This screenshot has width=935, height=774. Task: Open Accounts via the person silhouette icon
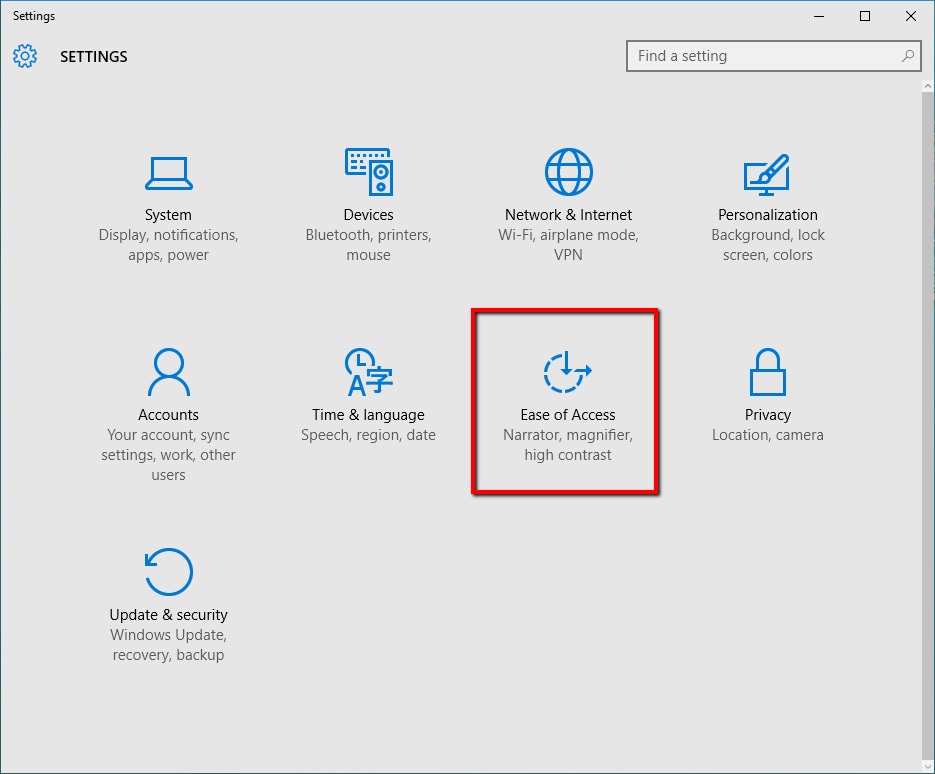tap(169, 372)
